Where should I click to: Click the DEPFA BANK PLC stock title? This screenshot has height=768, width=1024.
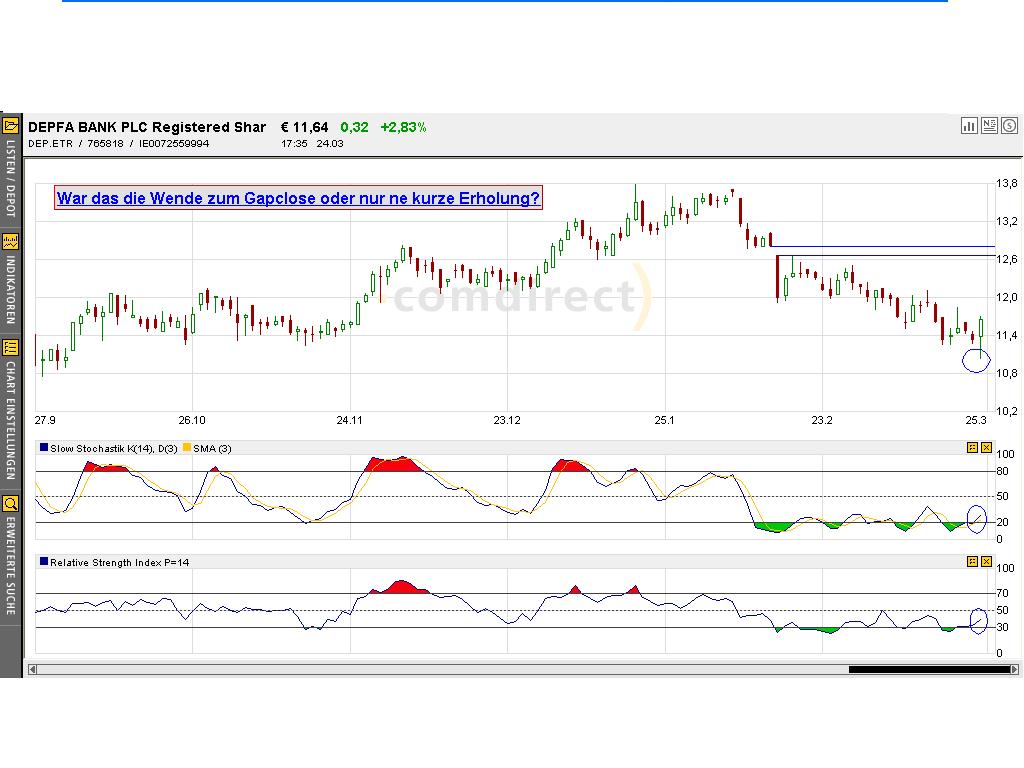pyautogui.click(x=147, y=127)
